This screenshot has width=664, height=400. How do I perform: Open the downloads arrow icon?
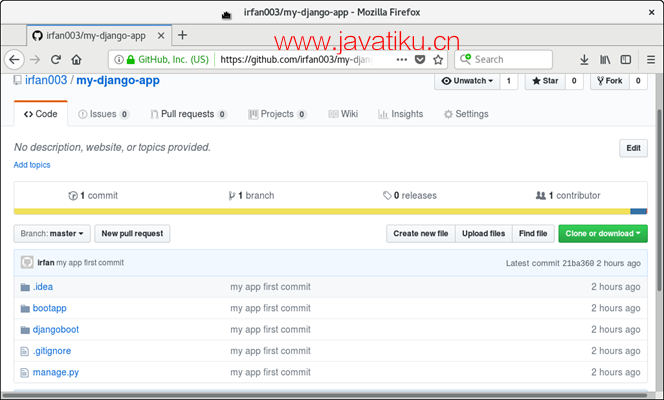click(584, 60)
